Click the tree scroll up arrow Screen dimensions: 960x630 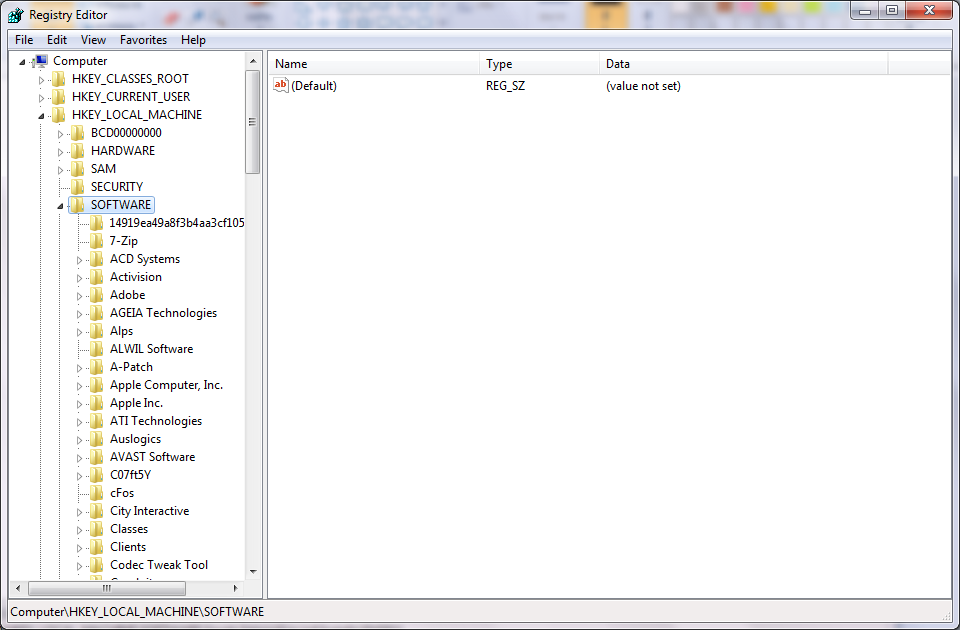pyautogui.click(x=253, y=61)
